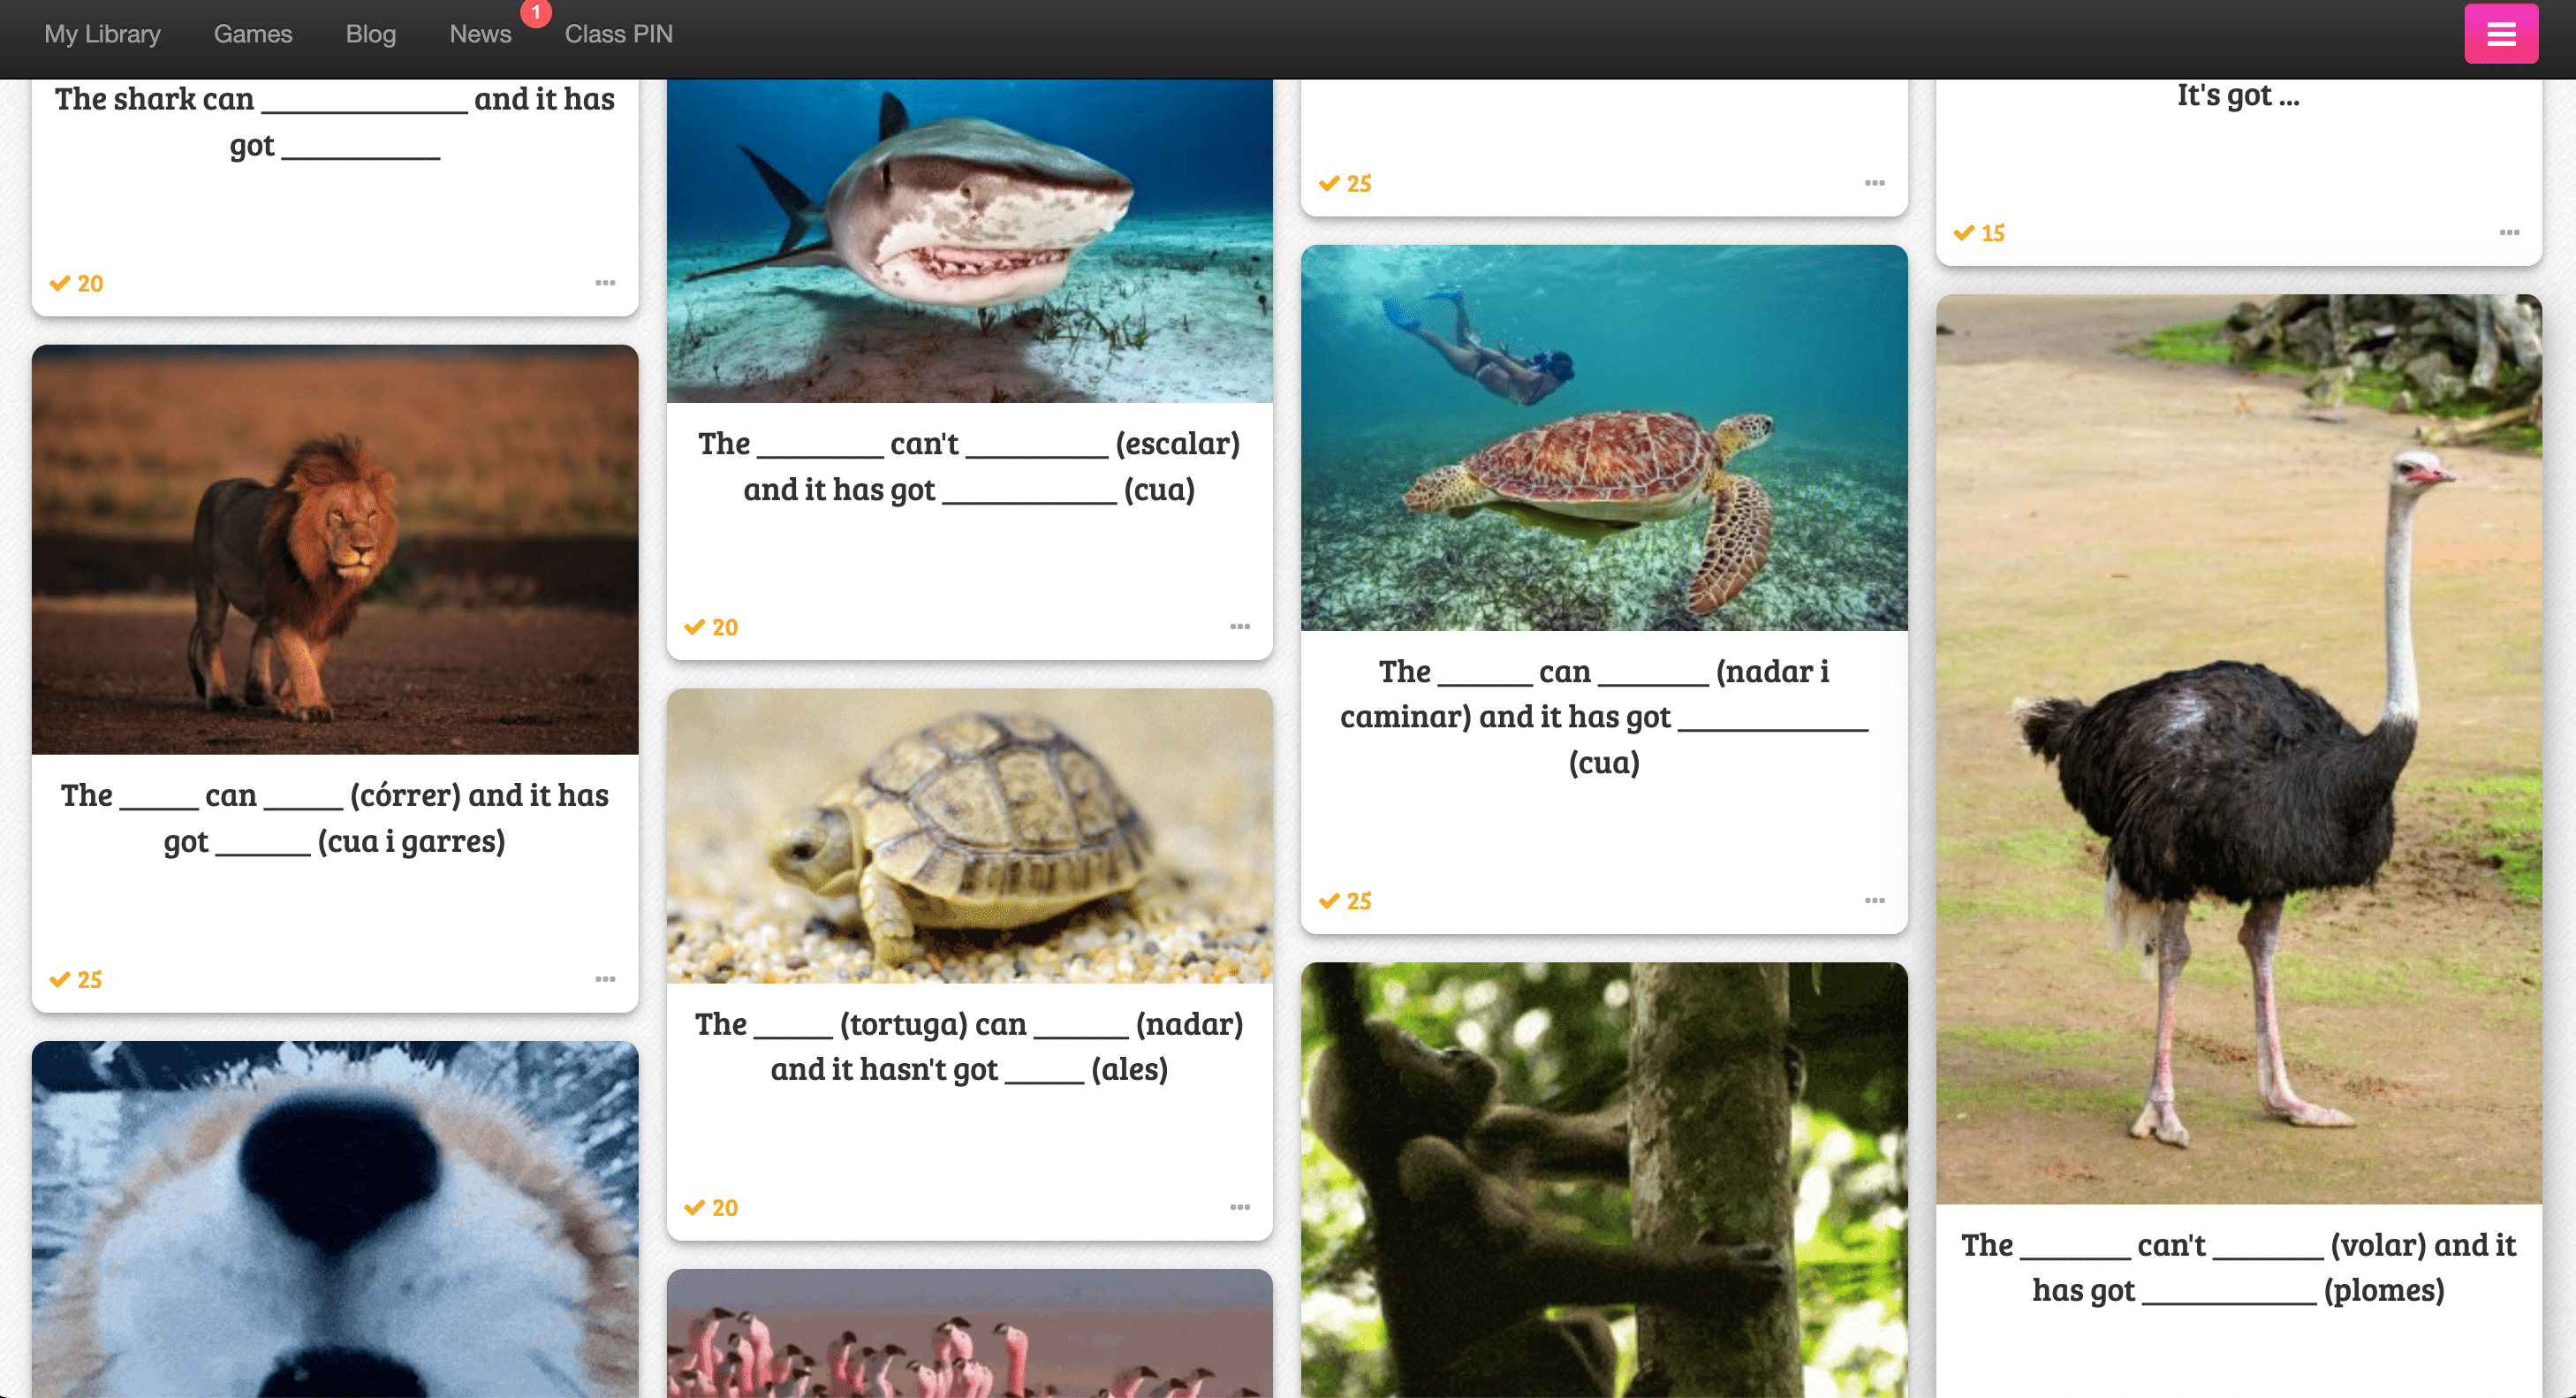The image size is (2576, 1398).
Task: Open the ostrich photo thumbnail
Action: point(2239,749)
